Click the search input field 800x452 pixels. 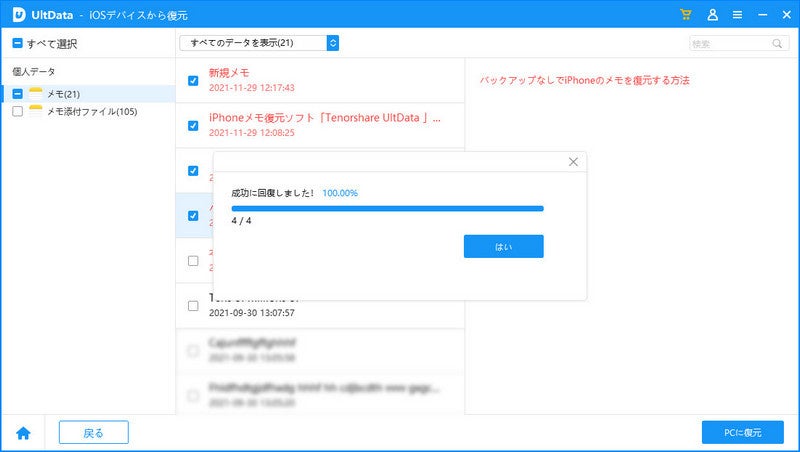(x=739, y=43)
